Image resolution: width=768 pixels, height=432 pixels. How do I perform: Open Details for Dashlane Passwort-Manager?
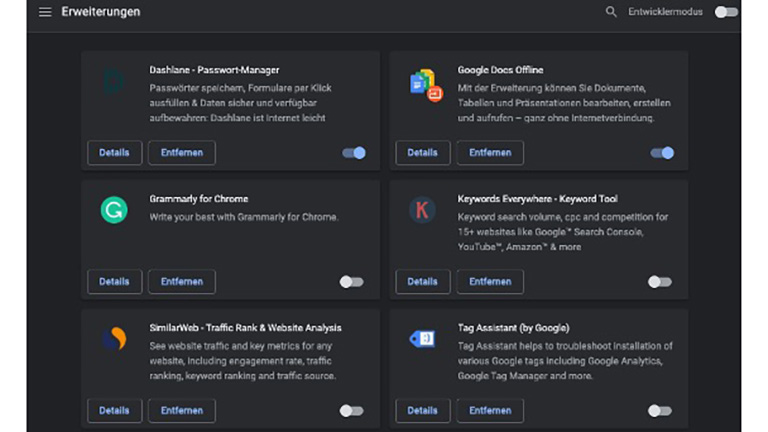coord(114,153)
